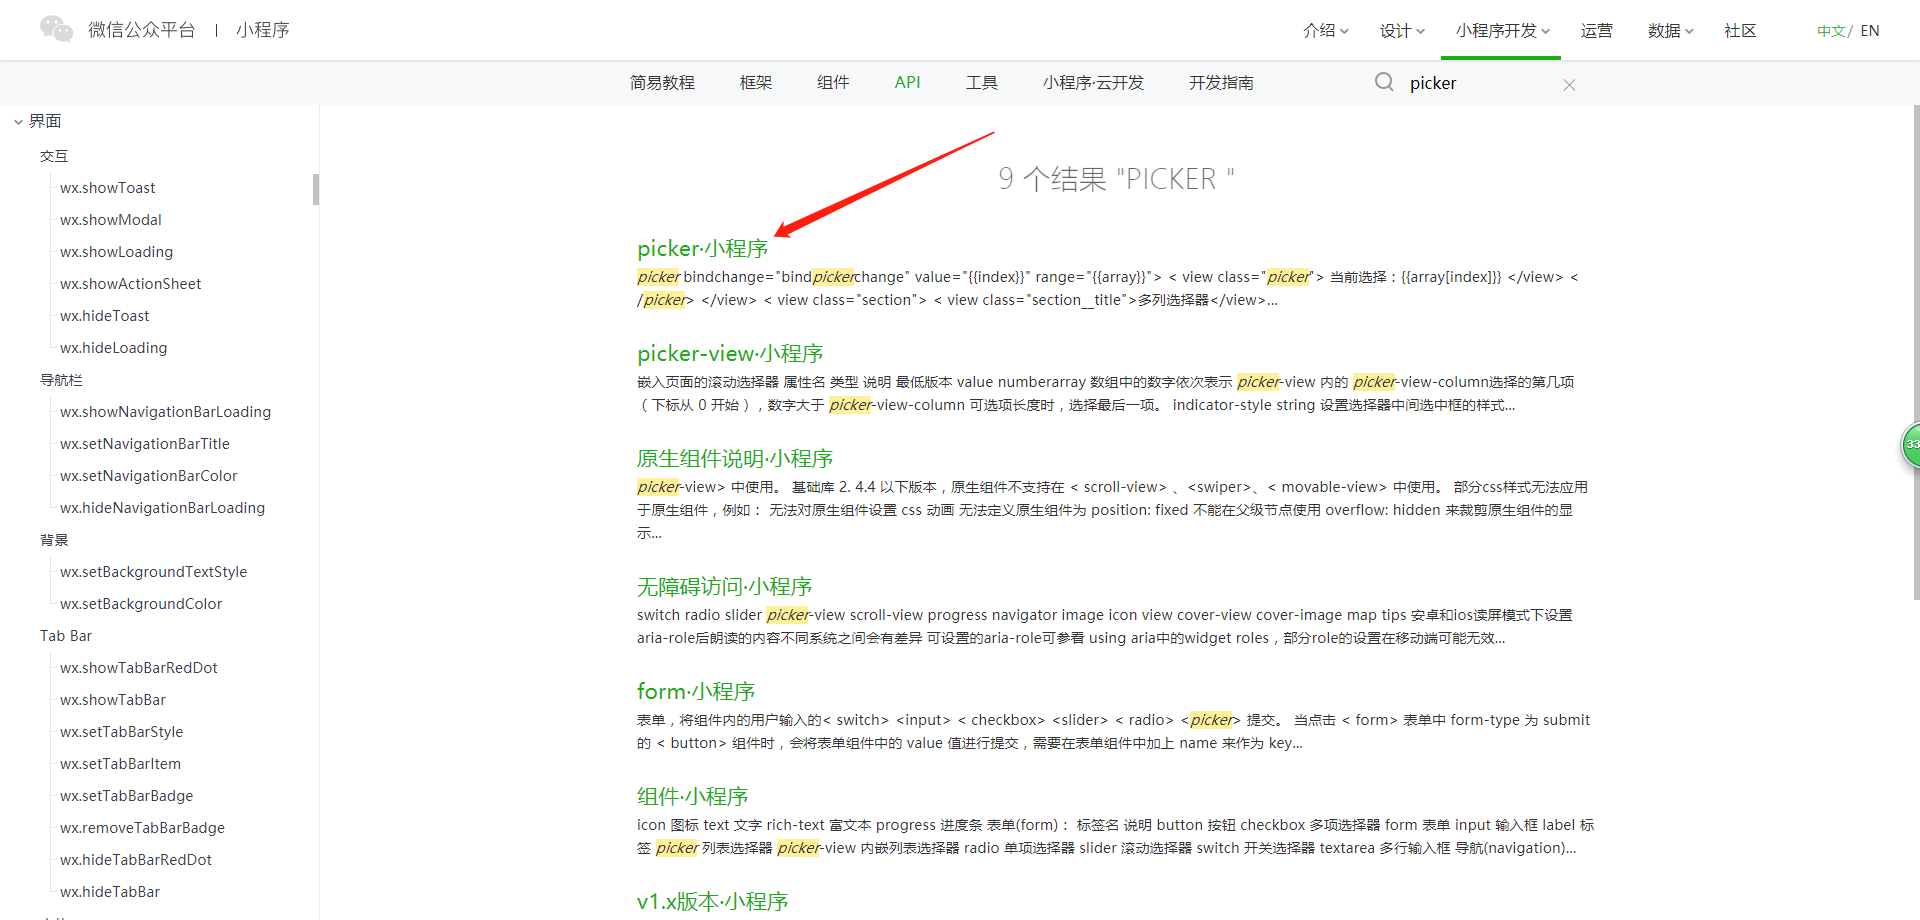Open wx.showLoading in sidebar
This screenshot has width=1920, height=920.
[x=116, y=252]
